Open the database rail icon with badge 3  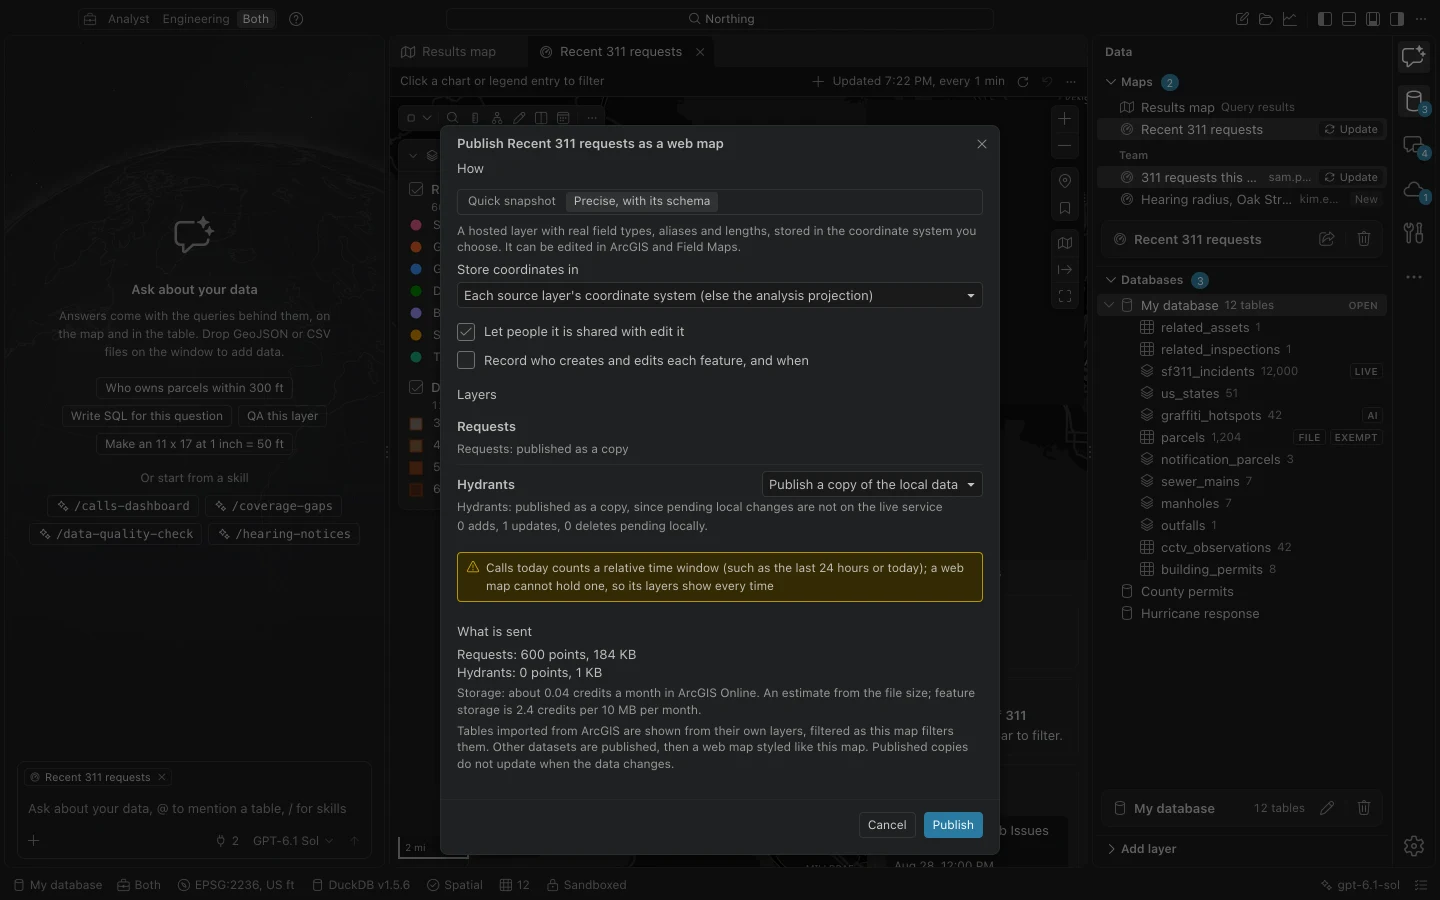[1413, 101]
